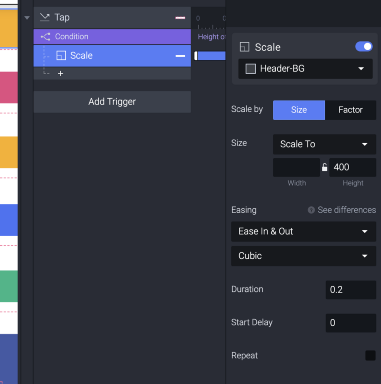
Task: Collapse the Tap trigger with arrow
Action: [x=27, y=18]
